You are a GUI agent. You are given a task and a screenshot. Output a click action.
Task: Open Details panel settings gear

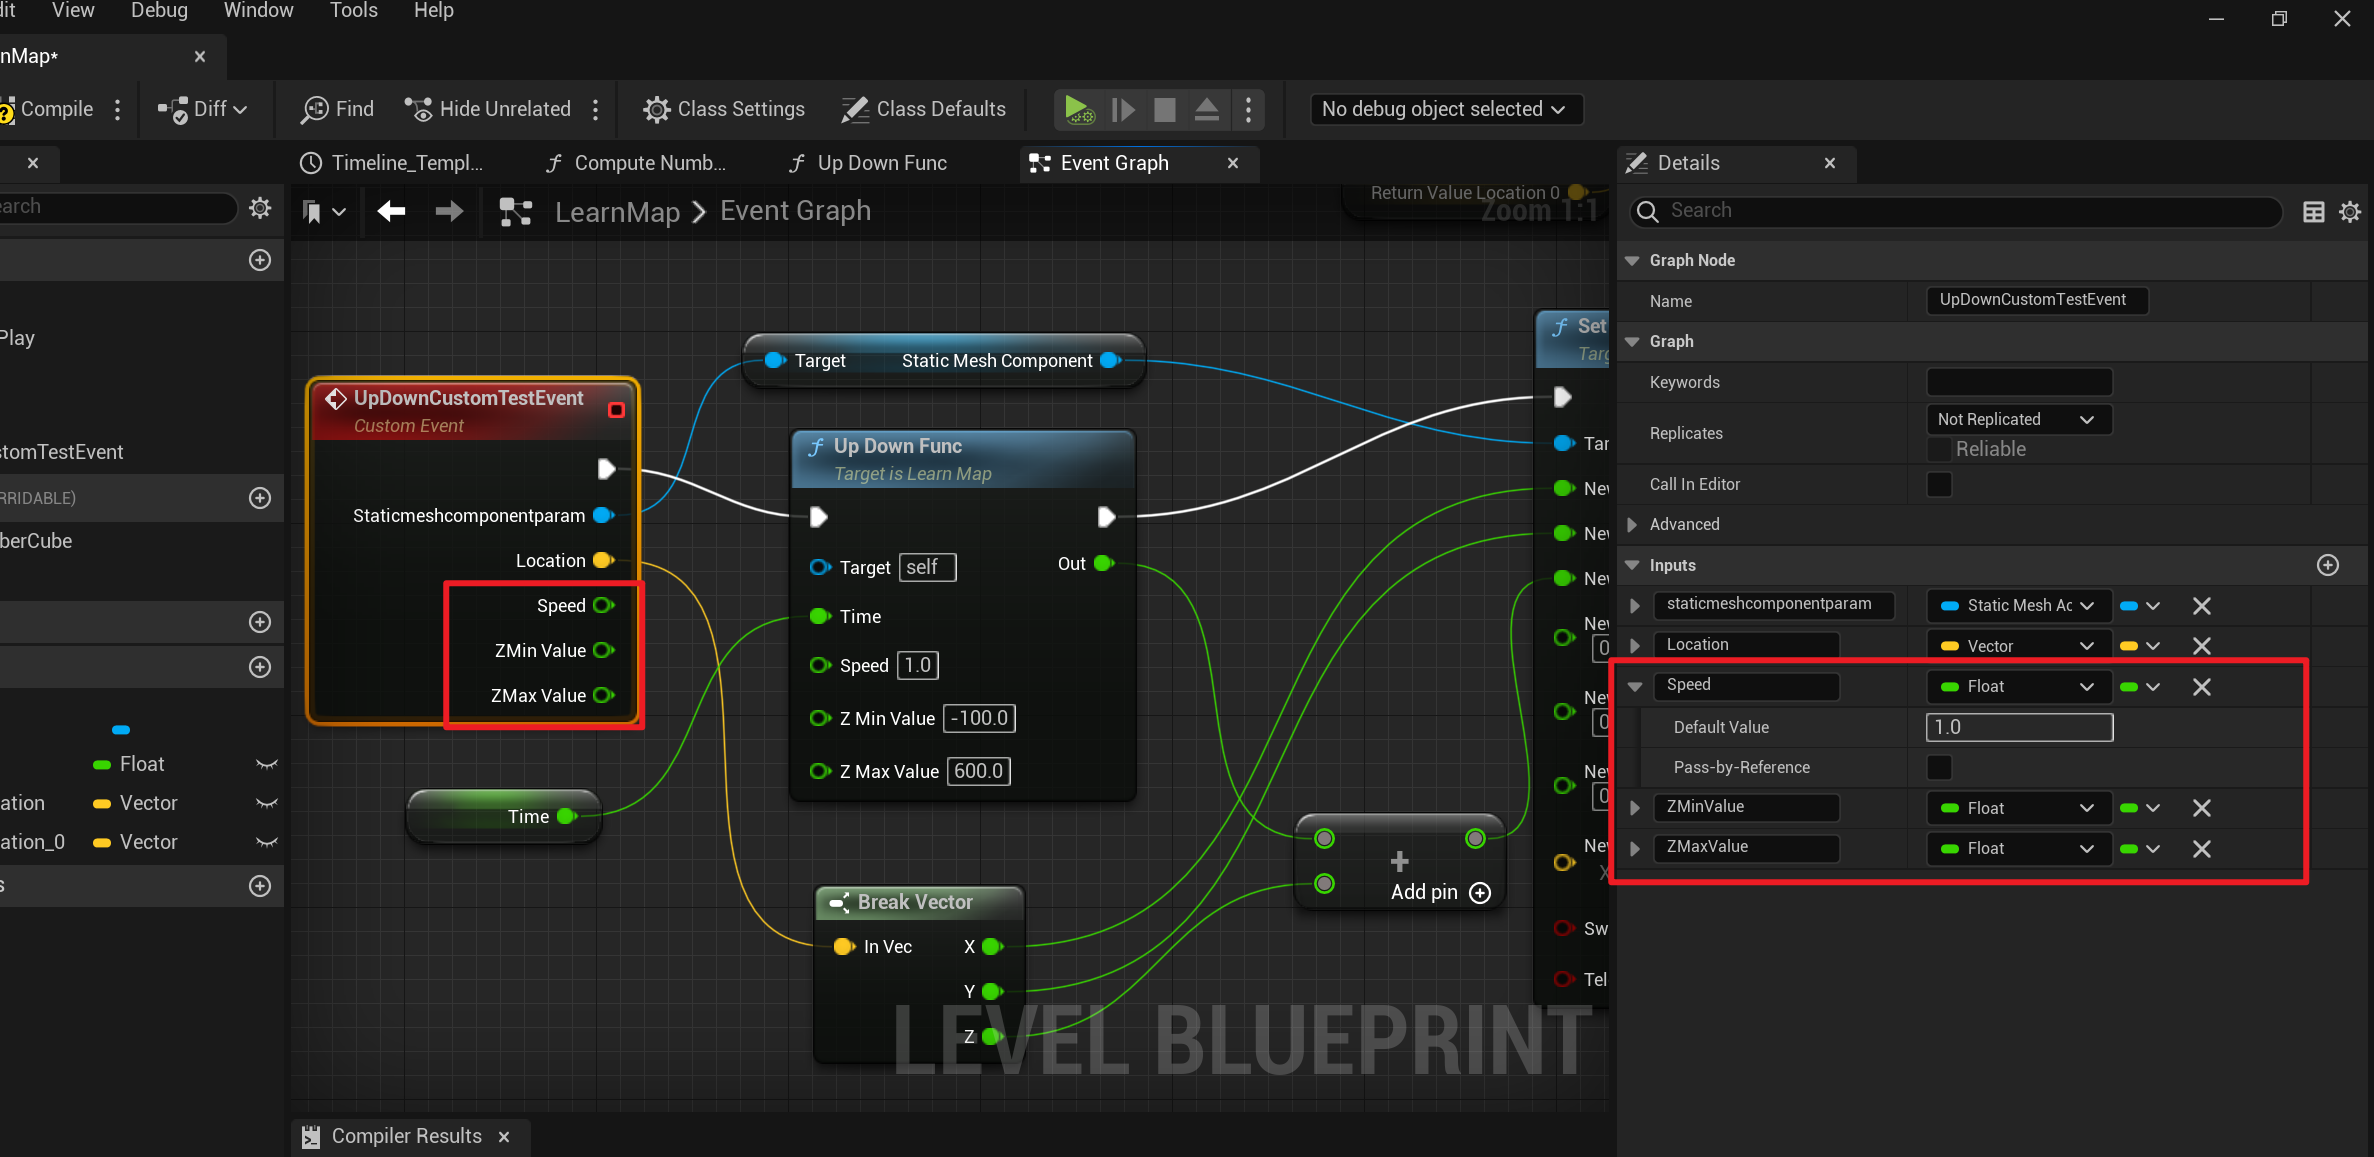(2350, 211)
